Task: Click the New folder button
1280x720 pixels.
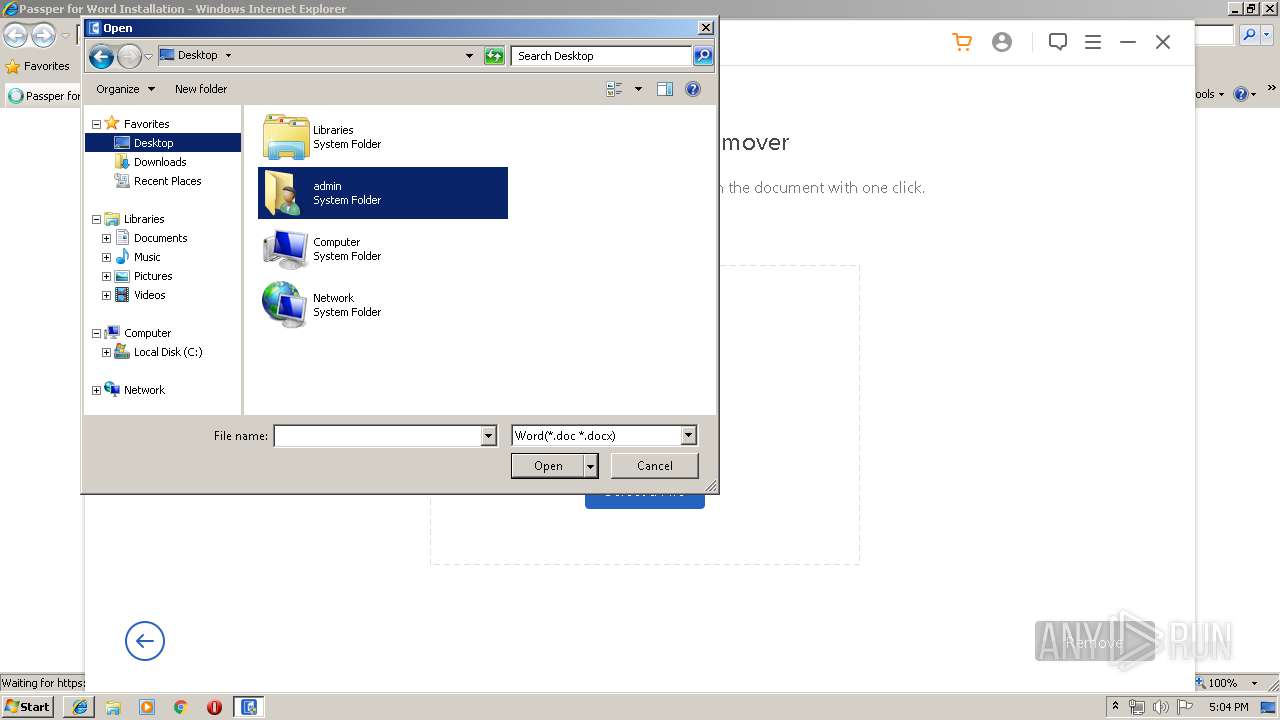Action: (201, 89)
